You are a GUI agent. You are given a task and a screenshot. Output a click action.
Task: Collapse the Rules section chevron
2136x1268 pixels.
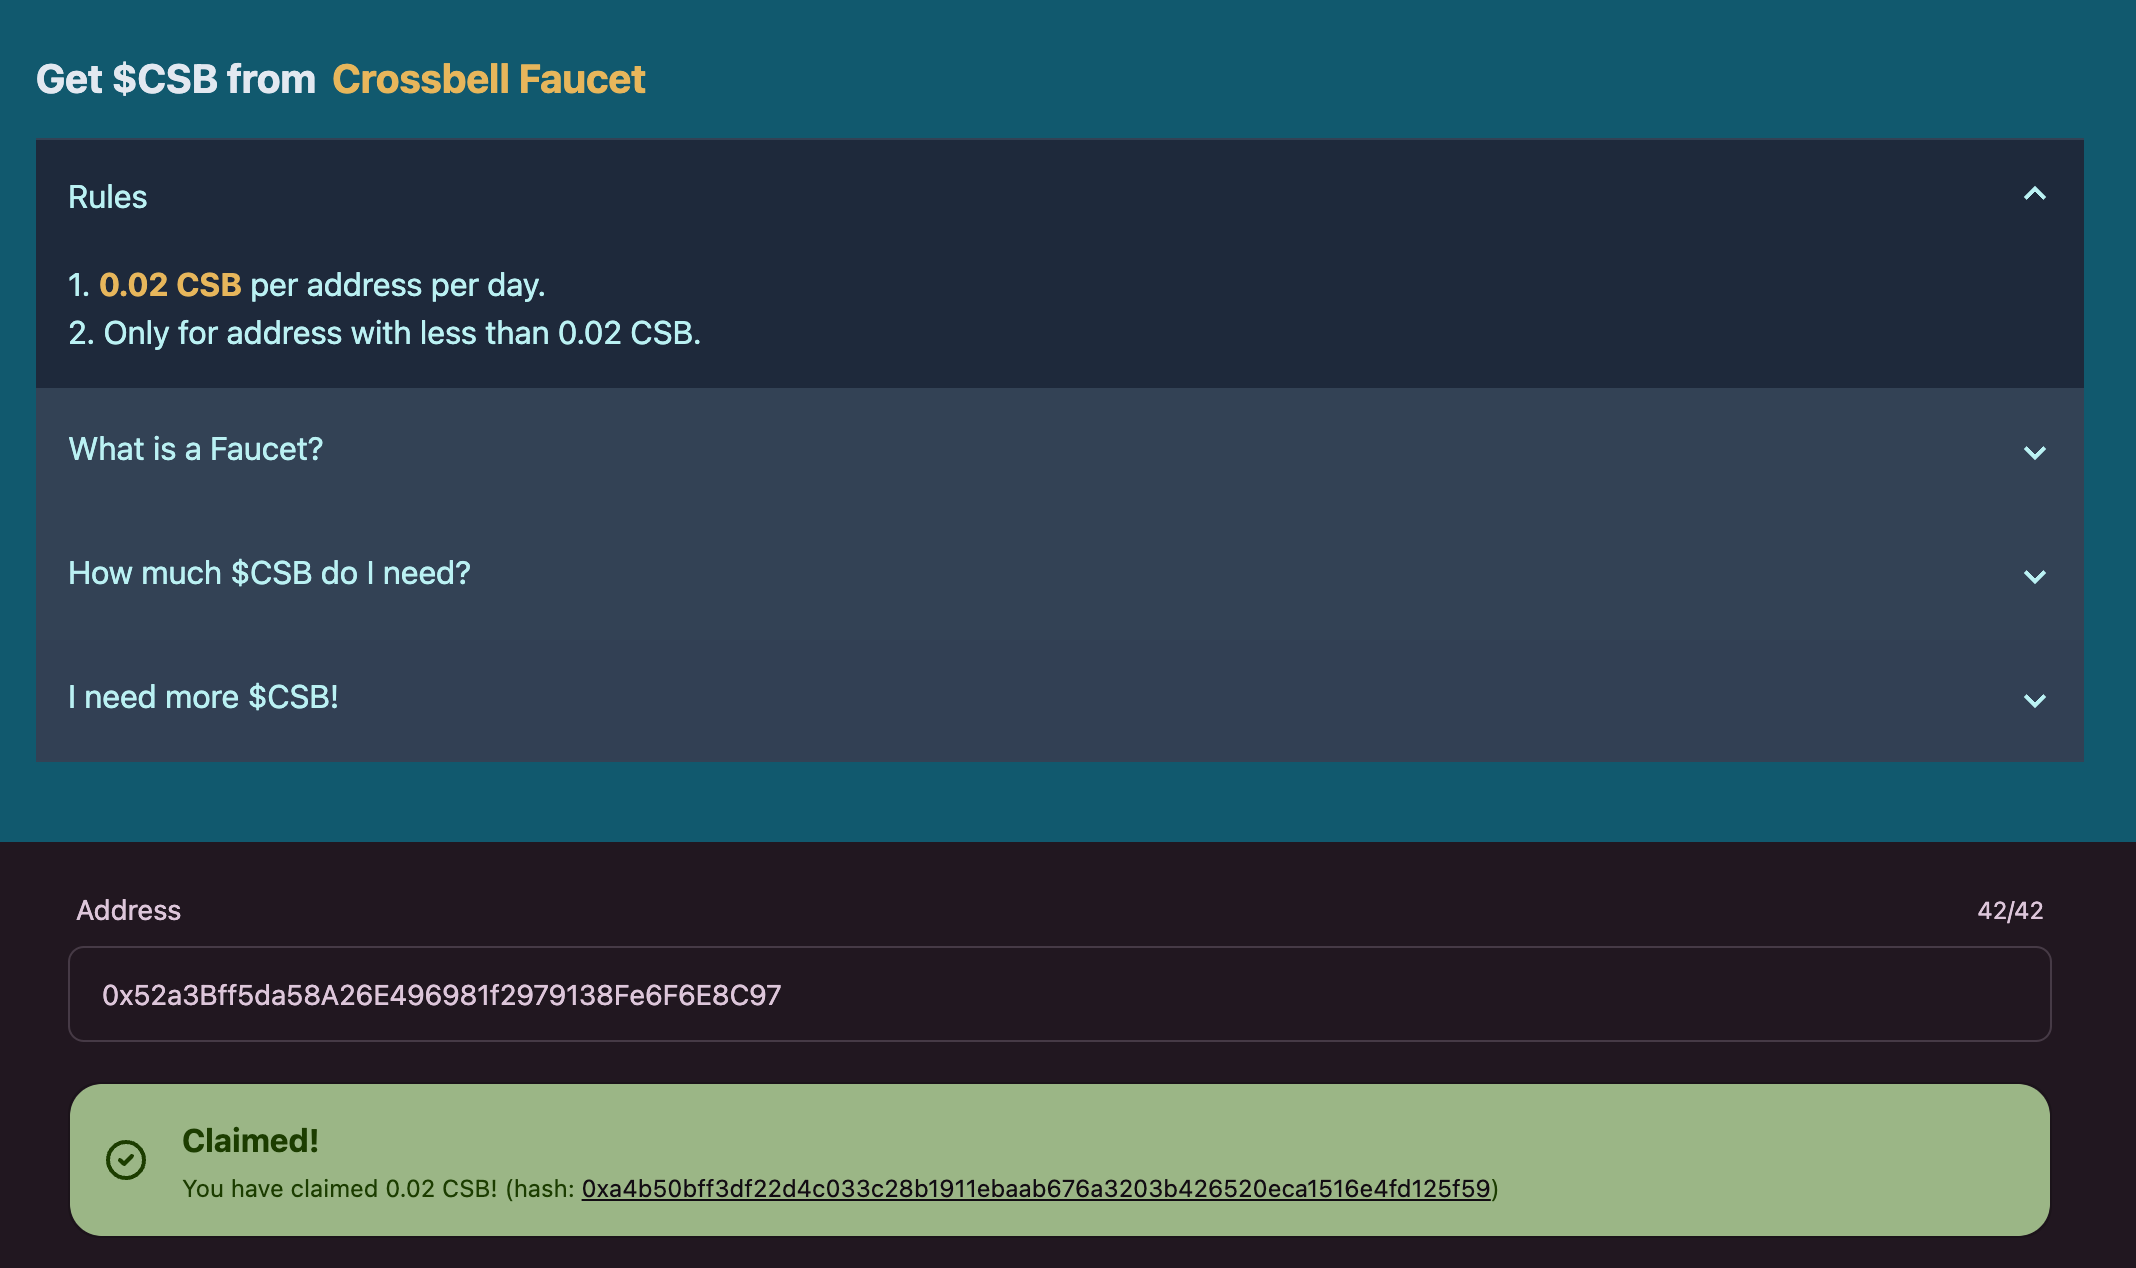(2034, 194)
